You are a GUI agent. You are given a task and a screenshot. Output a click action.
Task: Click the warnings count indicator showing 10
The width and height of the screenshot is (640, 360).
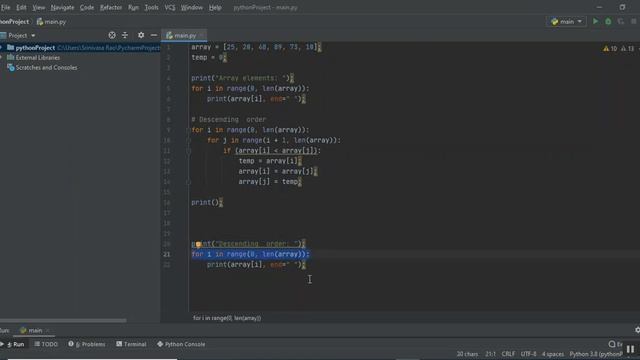pyautogui.click(x=610, y=49)
